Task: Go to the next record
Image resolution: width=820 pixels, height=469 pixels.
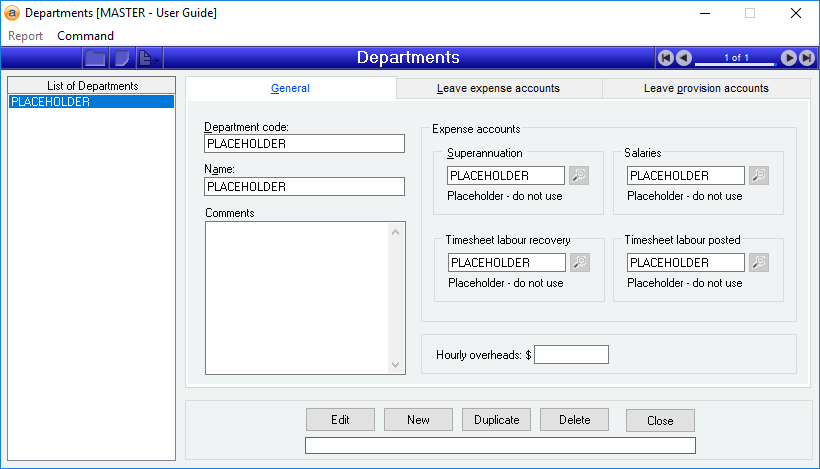Action: coord(788,58)
